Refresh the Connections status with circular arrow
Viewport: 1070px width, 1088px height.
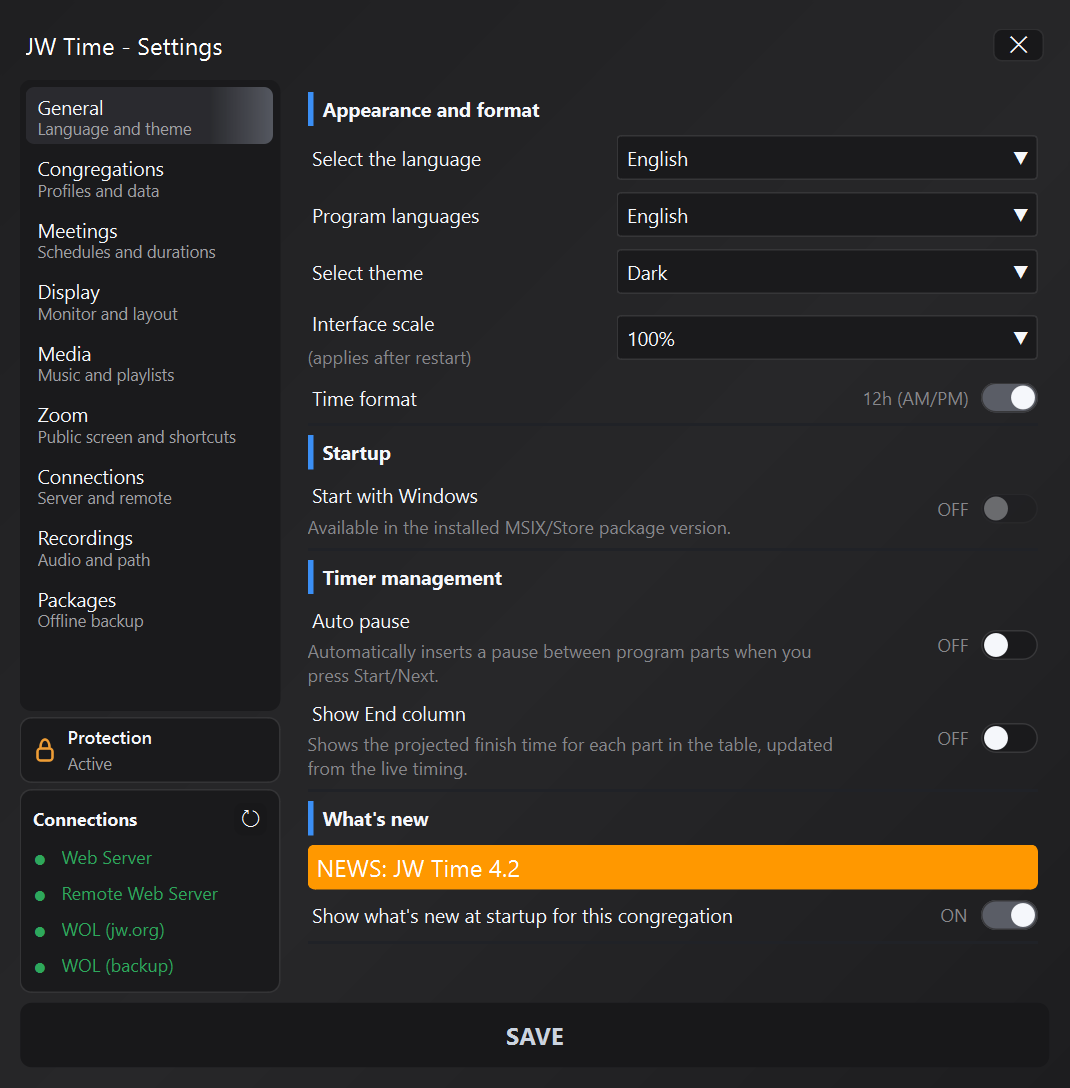[x=250, y=819]
